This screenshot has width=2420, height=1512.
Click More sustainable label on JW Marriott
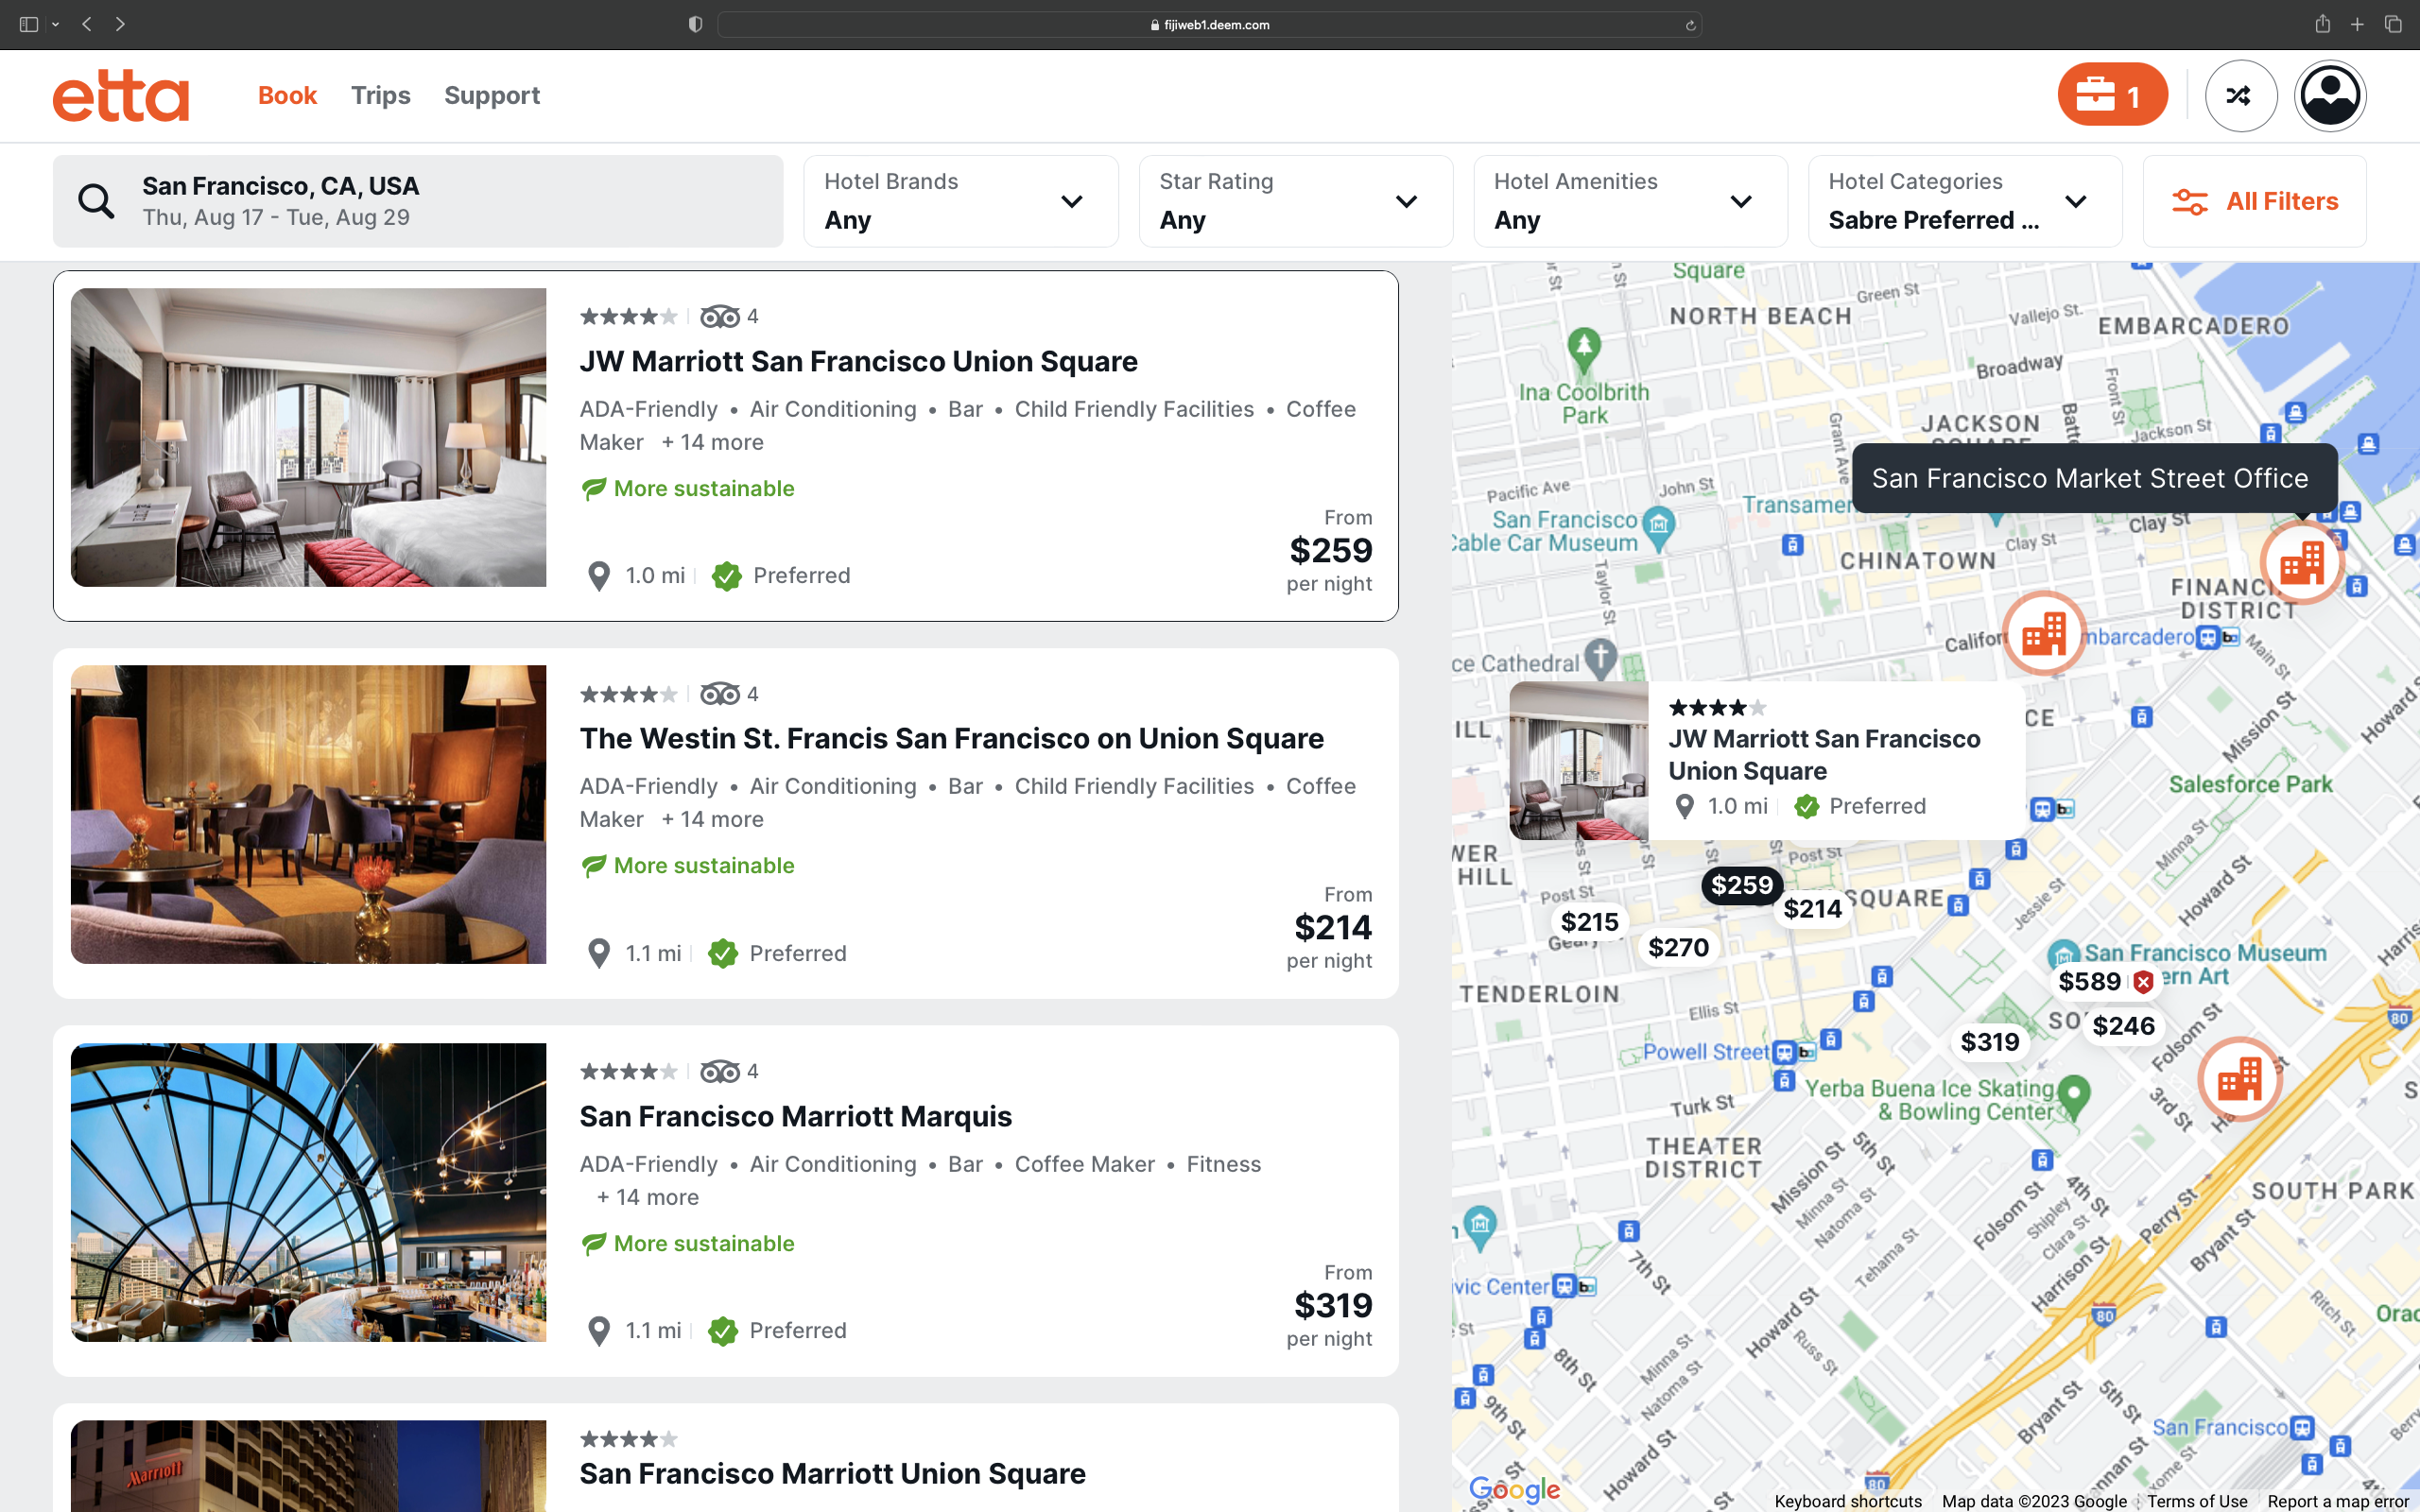click(704, 489)
